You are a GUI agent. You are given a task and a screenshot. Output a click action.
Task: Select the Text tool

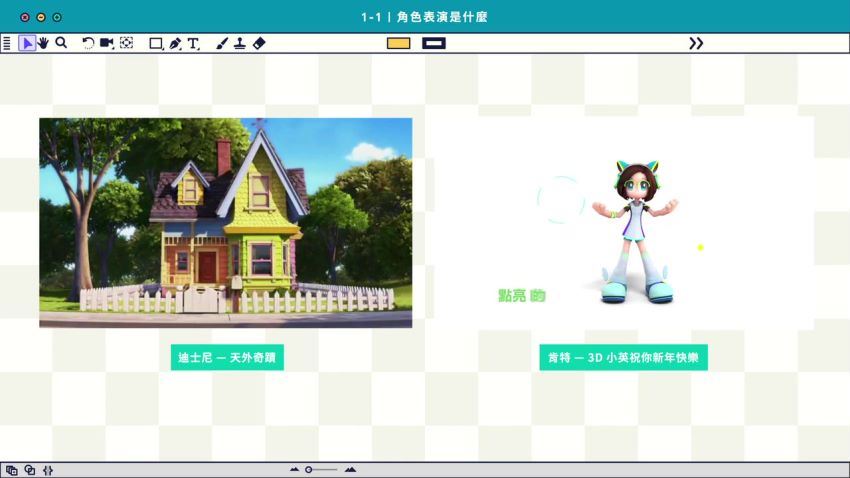point(194,44)
